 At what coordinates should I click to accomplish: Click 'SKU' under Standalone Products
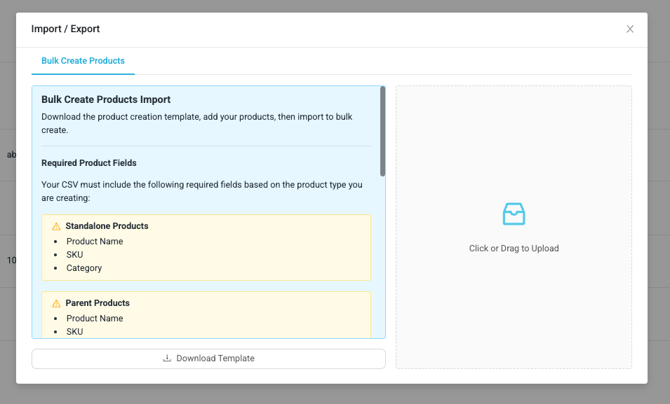75,255
